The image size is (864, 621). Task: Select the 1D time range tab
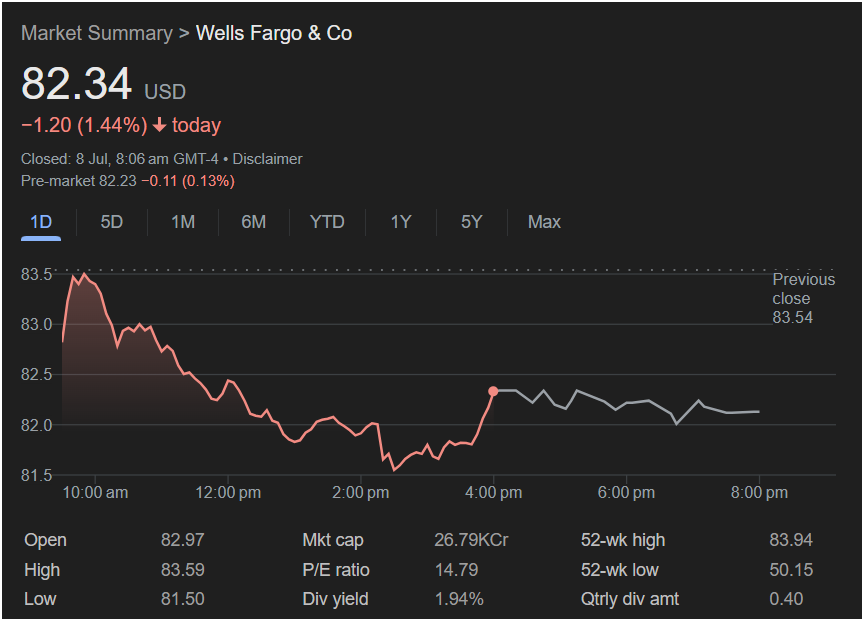(x=41, y=222)
